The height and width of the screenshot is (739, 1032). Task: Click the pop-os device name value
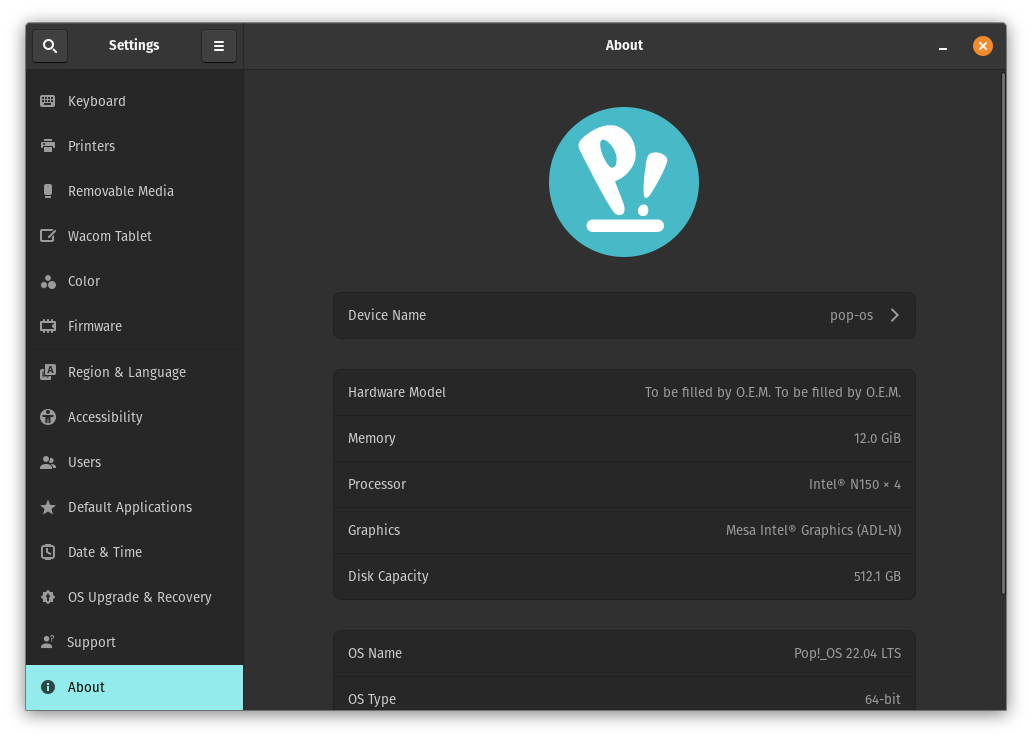[851, 316]
